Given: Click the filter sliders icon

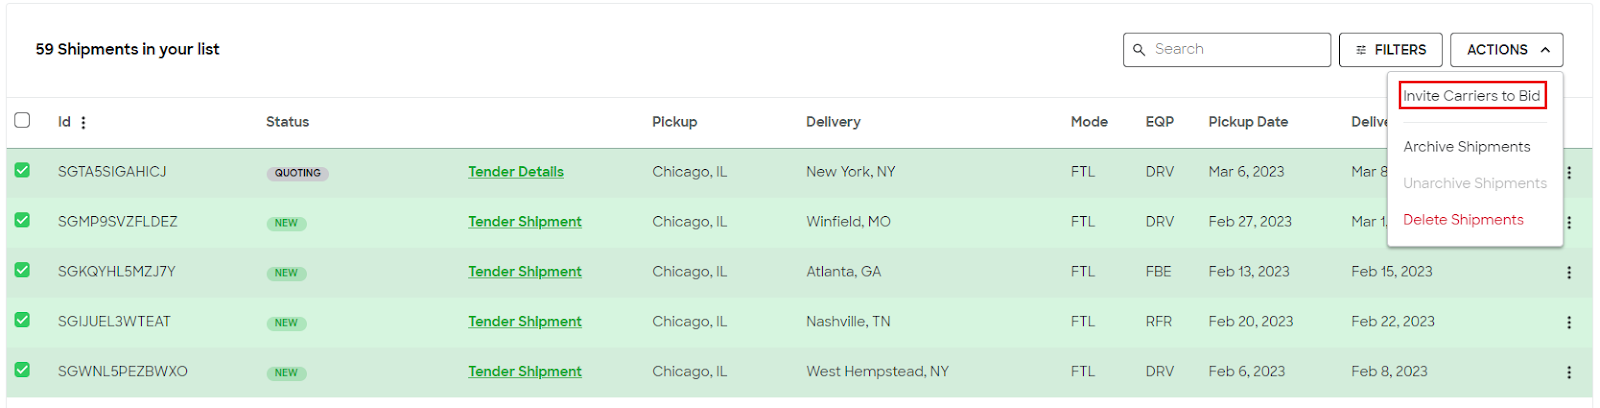Looking at the screenshot, I should (x=1361, y=50).
